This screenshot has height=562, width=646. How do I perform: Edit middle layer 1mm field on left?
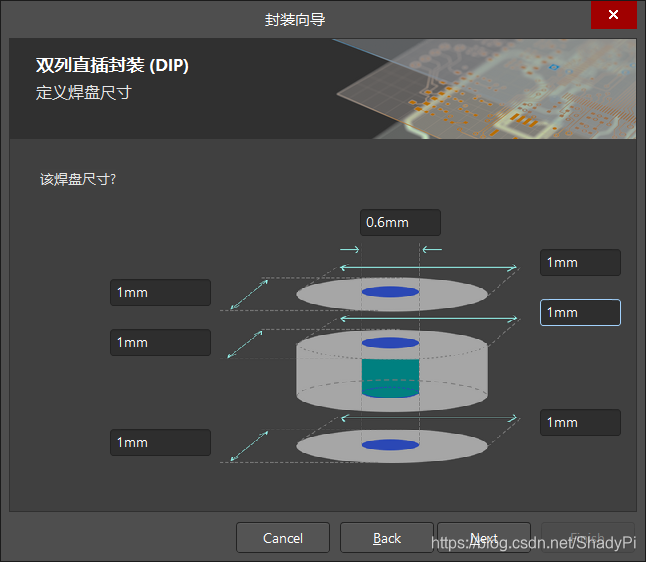click(x=160, y=342)
